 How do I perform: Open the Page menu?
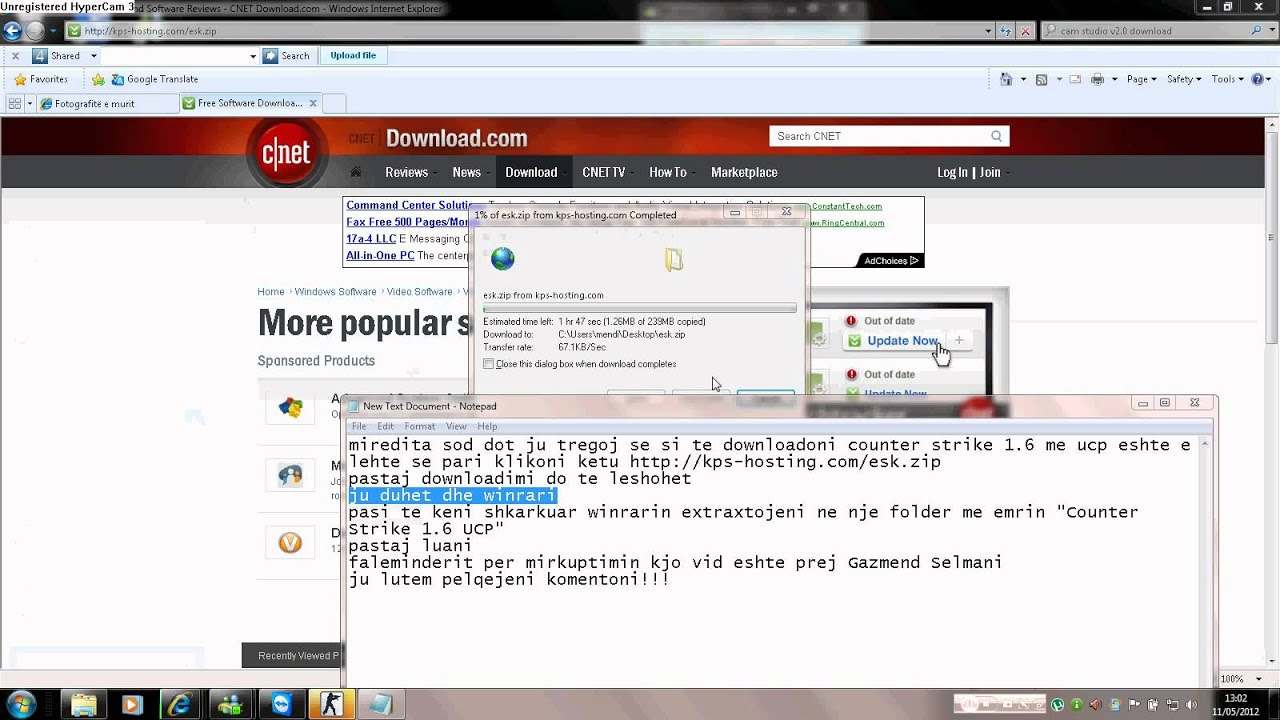[x=1141, y=79]
